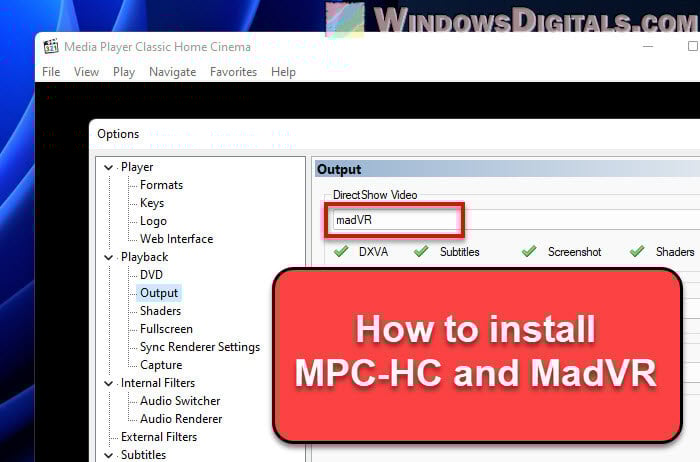This screenshot has width=700, height=462.
Task: Collapse the Subtitles tree node
Action: coord(108,455)
